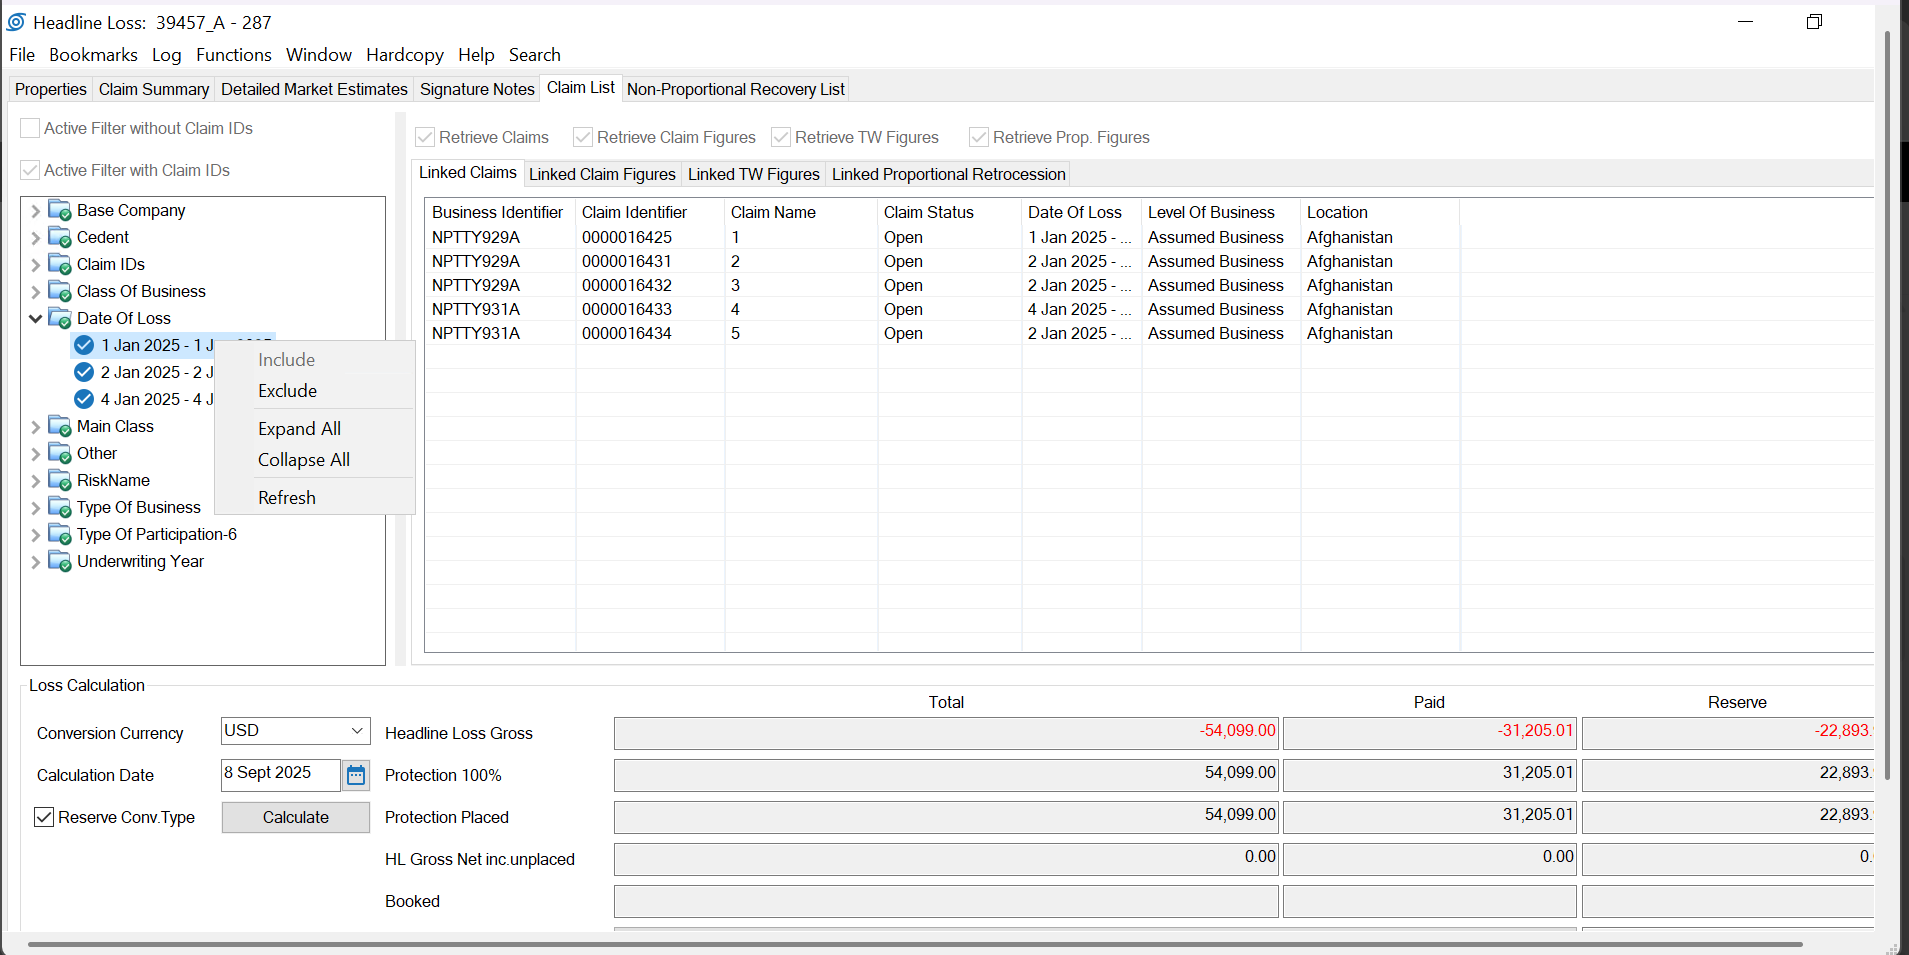Toggle the Reserve Conv.Type checkbox
The height and width of the screenshot is (955, 1909).
click(x=44, y=817)
